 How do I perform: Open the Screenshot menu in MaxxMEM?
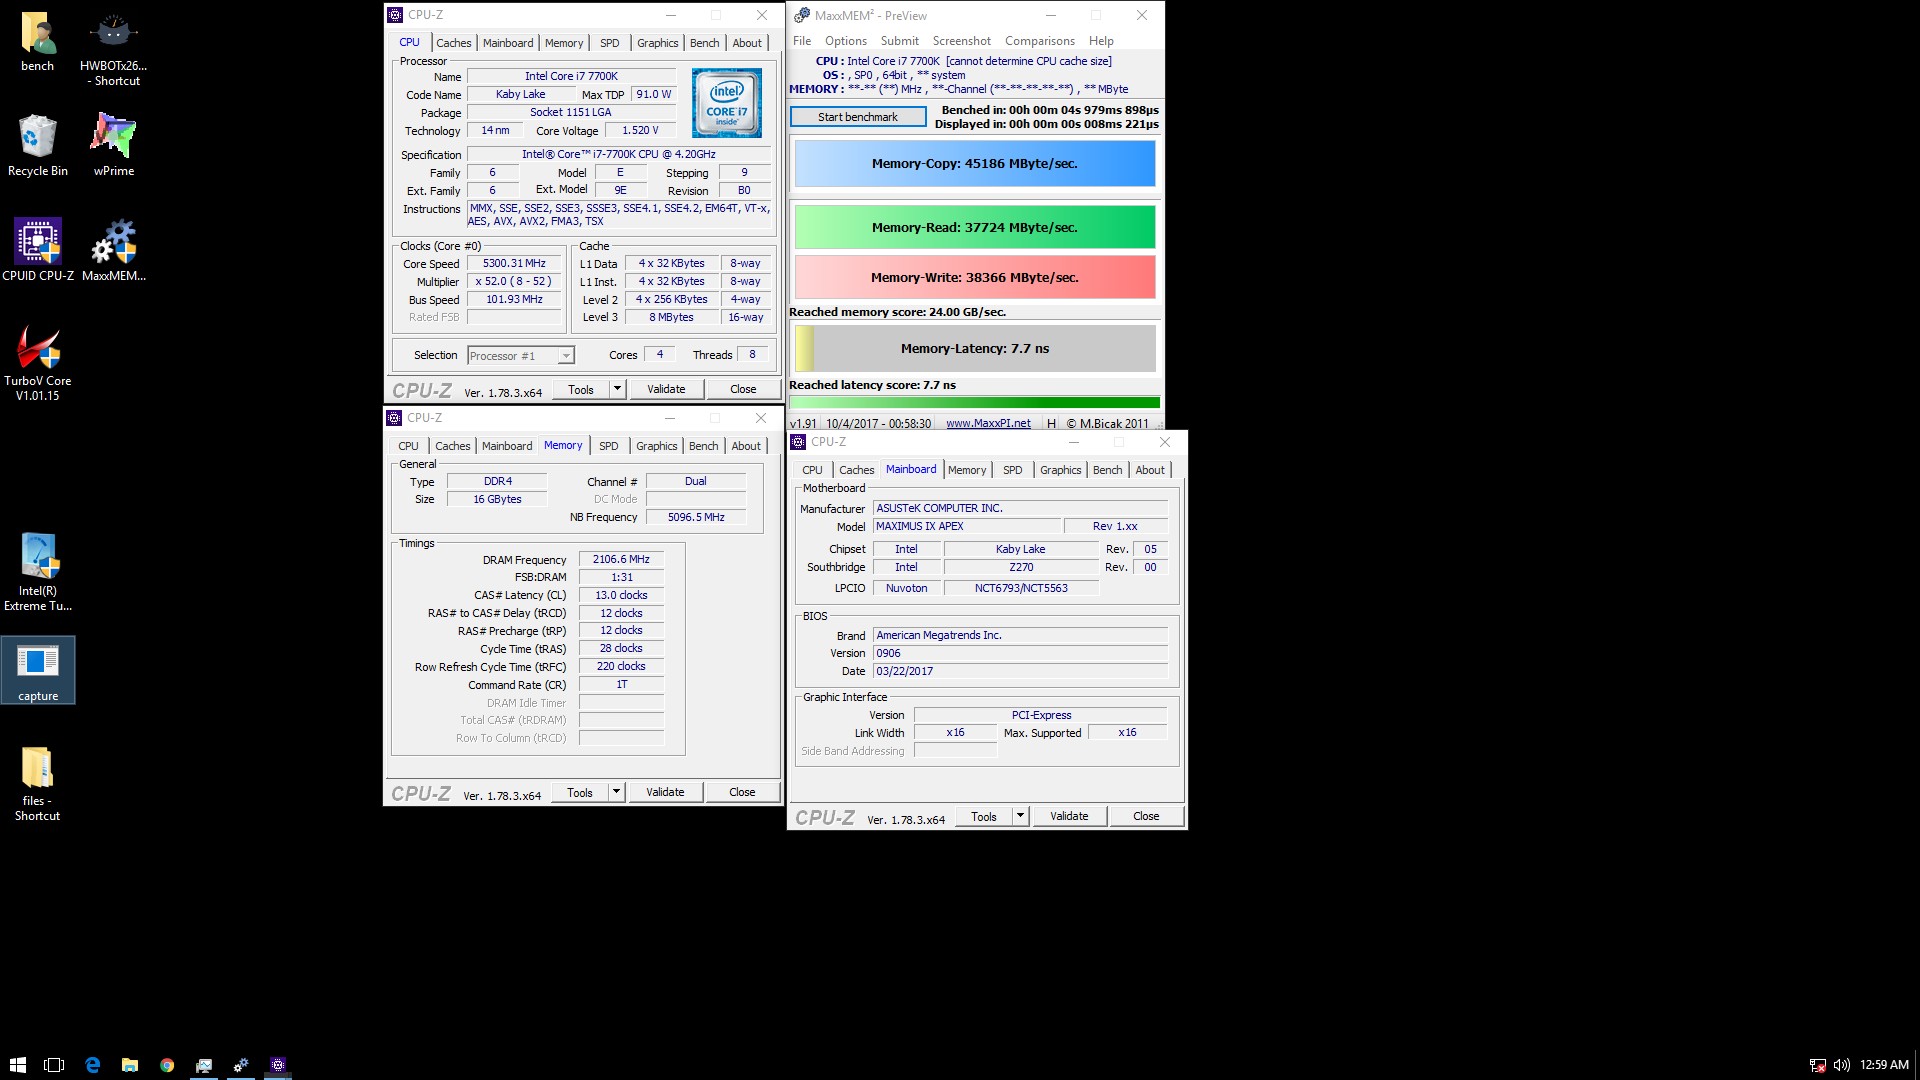[962, 41]
